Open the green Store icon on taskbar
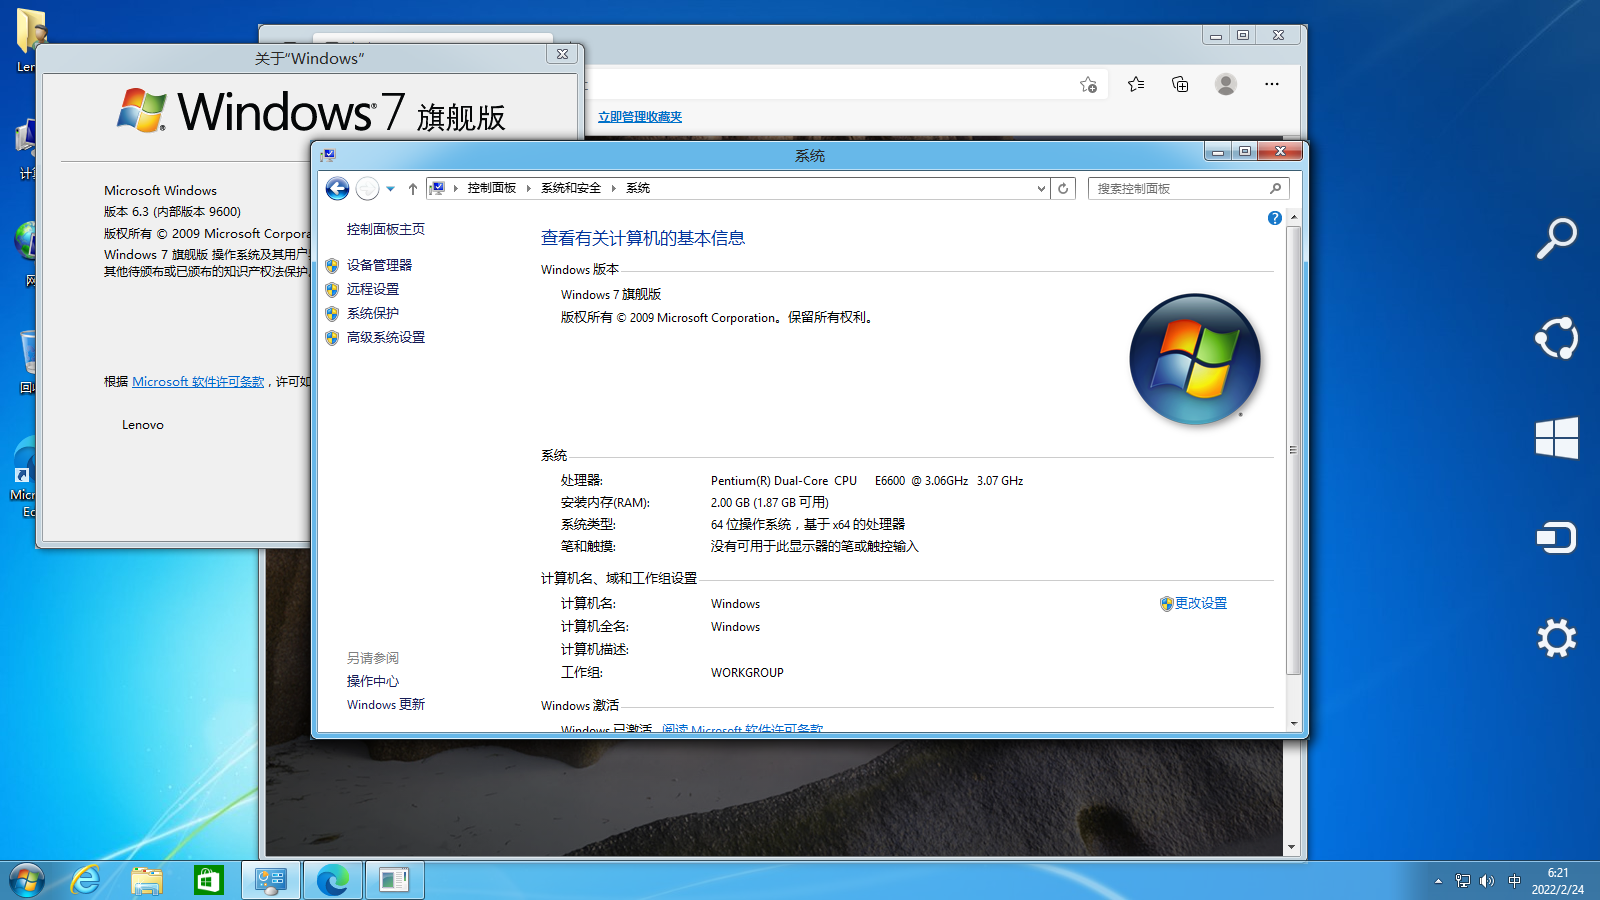 [208, 881]
